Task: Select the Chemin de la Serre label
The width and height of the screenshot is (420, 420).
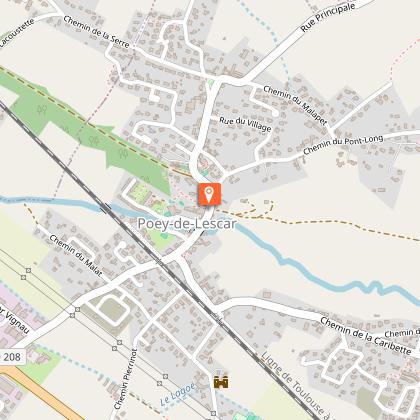Action: 96,32
